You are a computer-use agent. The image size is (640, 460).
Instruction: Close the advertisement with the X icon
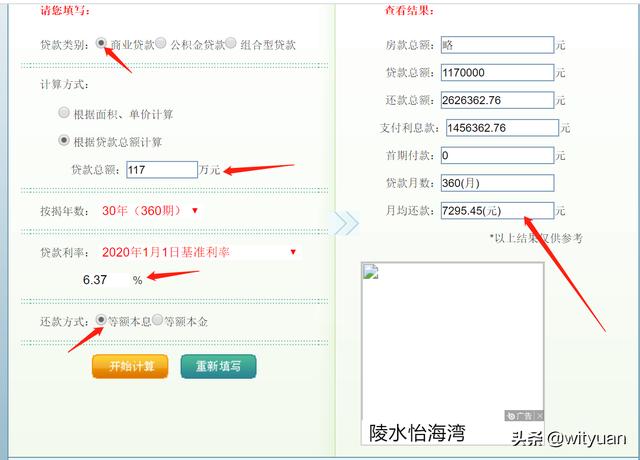point(539,415)
